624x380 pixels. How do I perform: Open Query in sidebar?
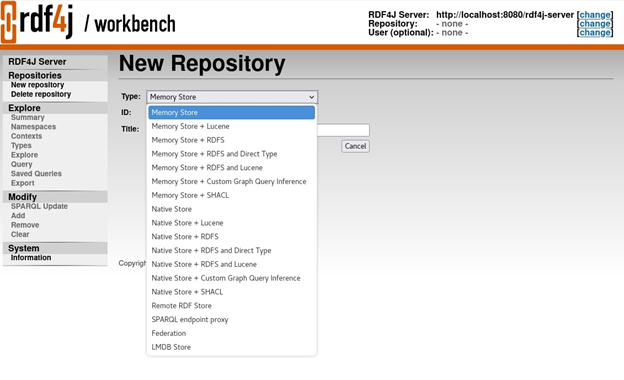(21, 164)
